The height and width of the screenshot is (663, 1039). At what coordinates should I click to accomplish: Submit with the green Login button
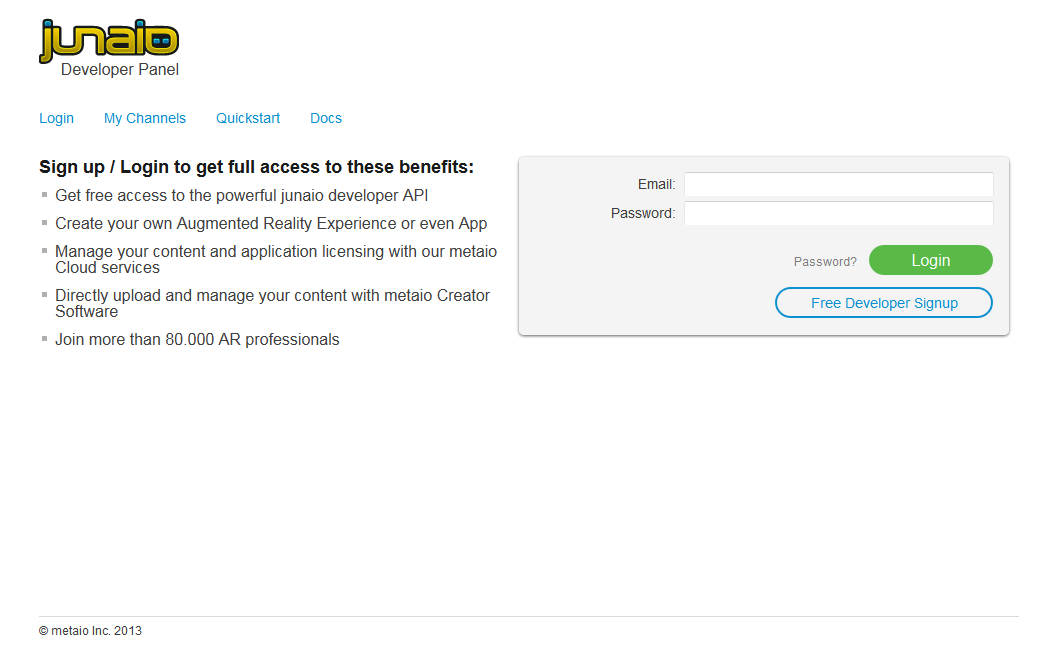click(930, 260)
